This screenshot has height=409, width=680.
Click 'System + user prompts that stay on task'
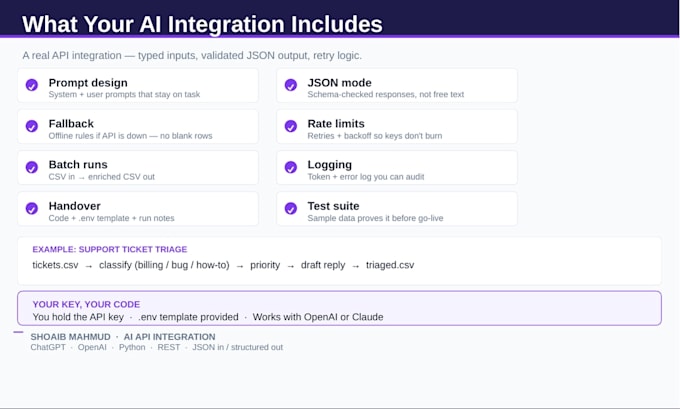point(124,95)
